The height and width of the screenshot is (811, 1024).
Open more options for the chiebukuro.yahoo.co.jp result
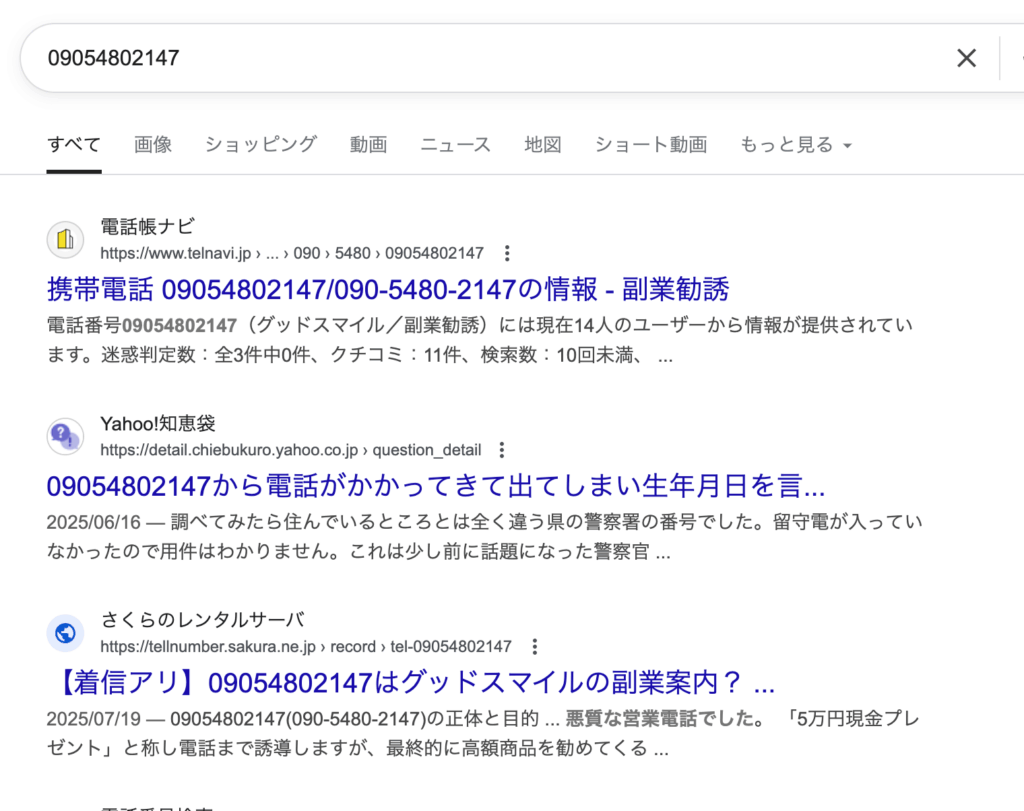[x=502, y=450]
